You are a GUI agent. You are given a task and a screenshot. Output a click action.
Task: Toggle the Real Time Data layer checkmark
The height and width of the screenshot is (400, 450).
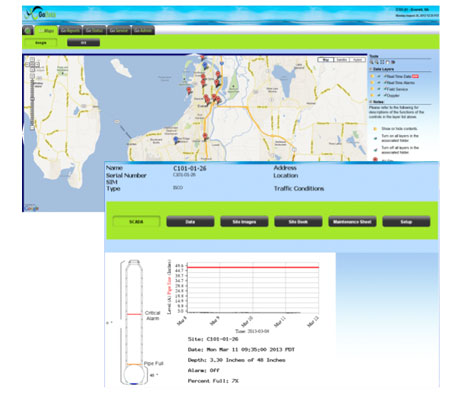point(379,76)
